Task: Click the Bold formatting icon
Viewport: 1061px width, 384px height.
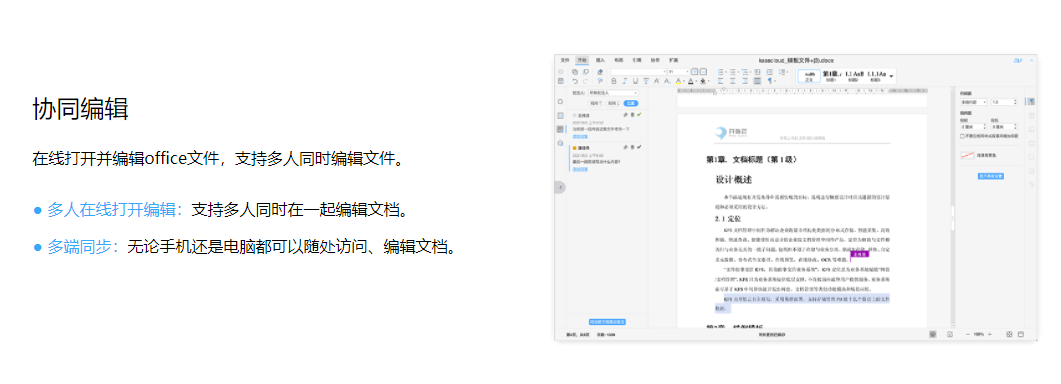Action: point(614,81)
